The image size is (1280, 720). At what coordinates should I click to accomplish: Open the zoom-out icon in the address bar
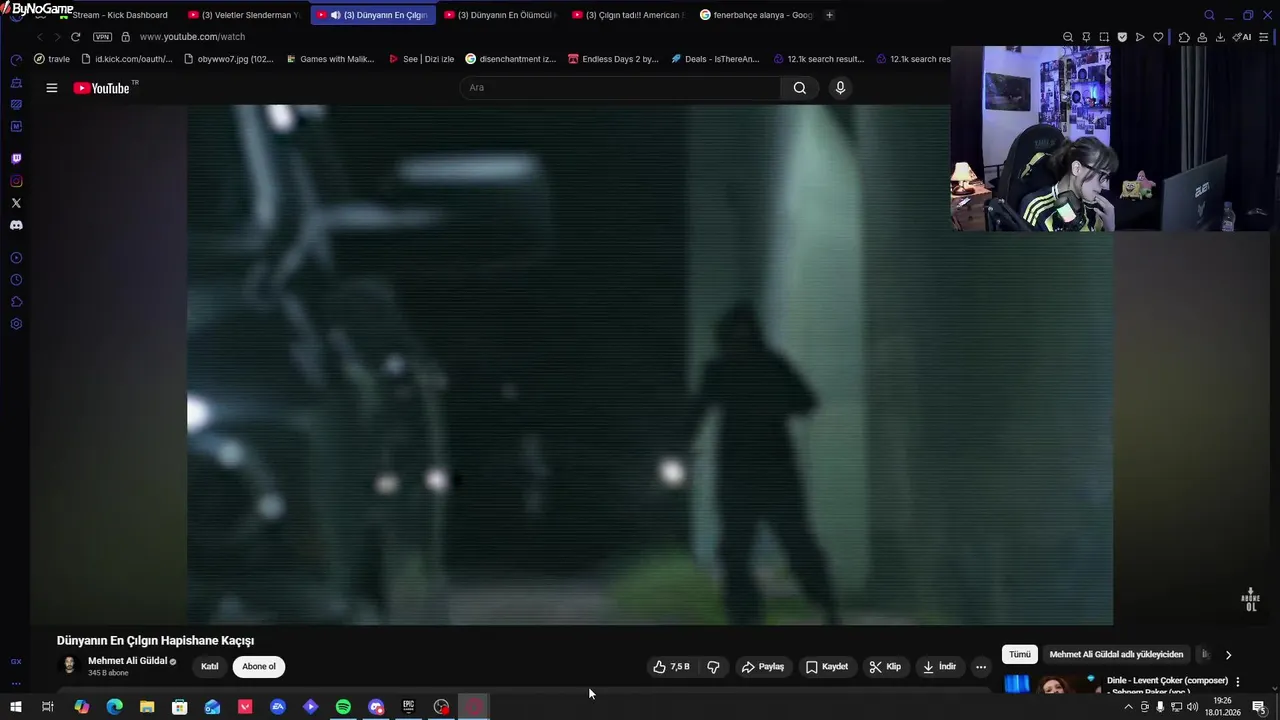(x=1068, y=37)
